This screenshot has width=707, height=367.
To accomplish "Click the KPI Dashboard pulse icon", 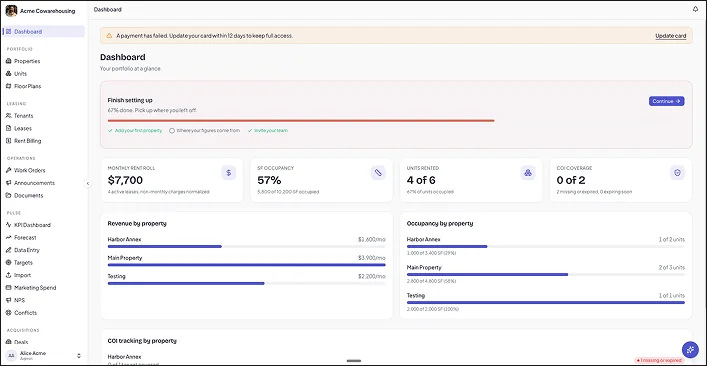I will coord(8,225).
